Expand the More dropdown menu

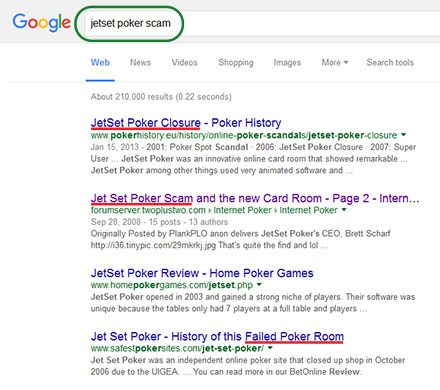(335, 62)
